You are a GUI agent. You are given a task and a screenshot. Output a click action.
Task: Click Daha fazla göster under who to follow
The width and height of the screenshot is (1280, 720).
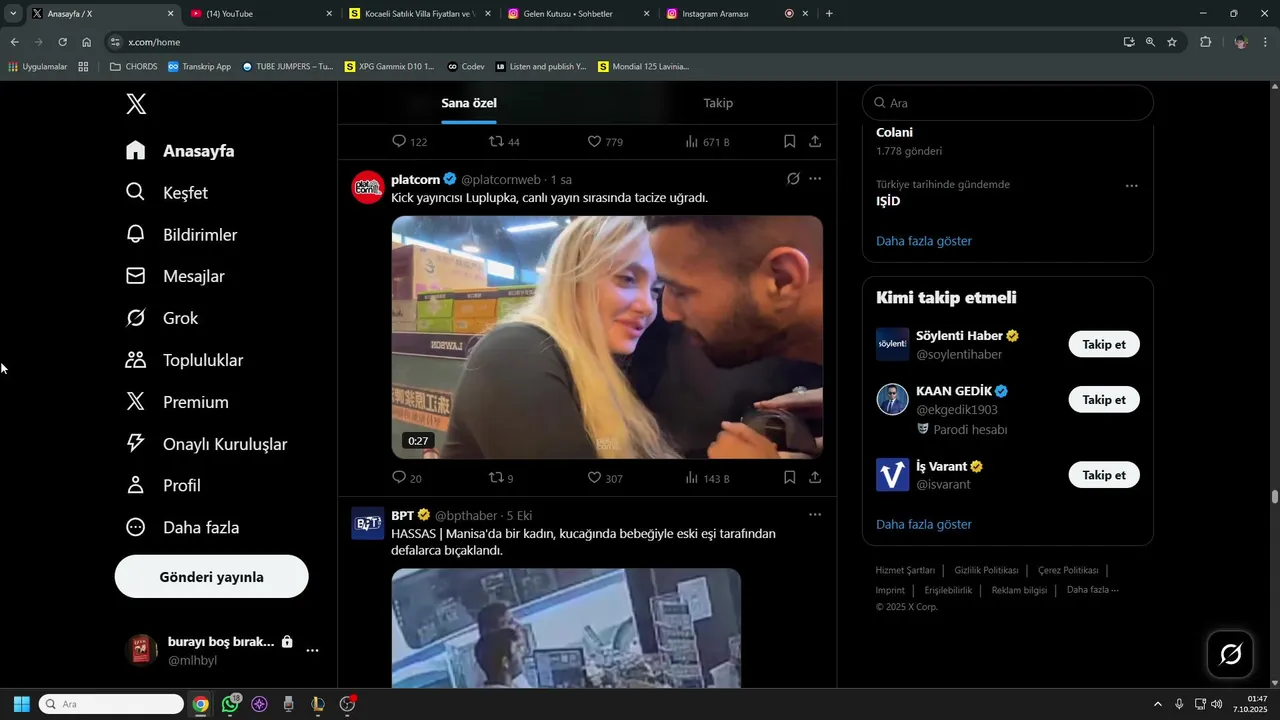click(x=924, y=524)
